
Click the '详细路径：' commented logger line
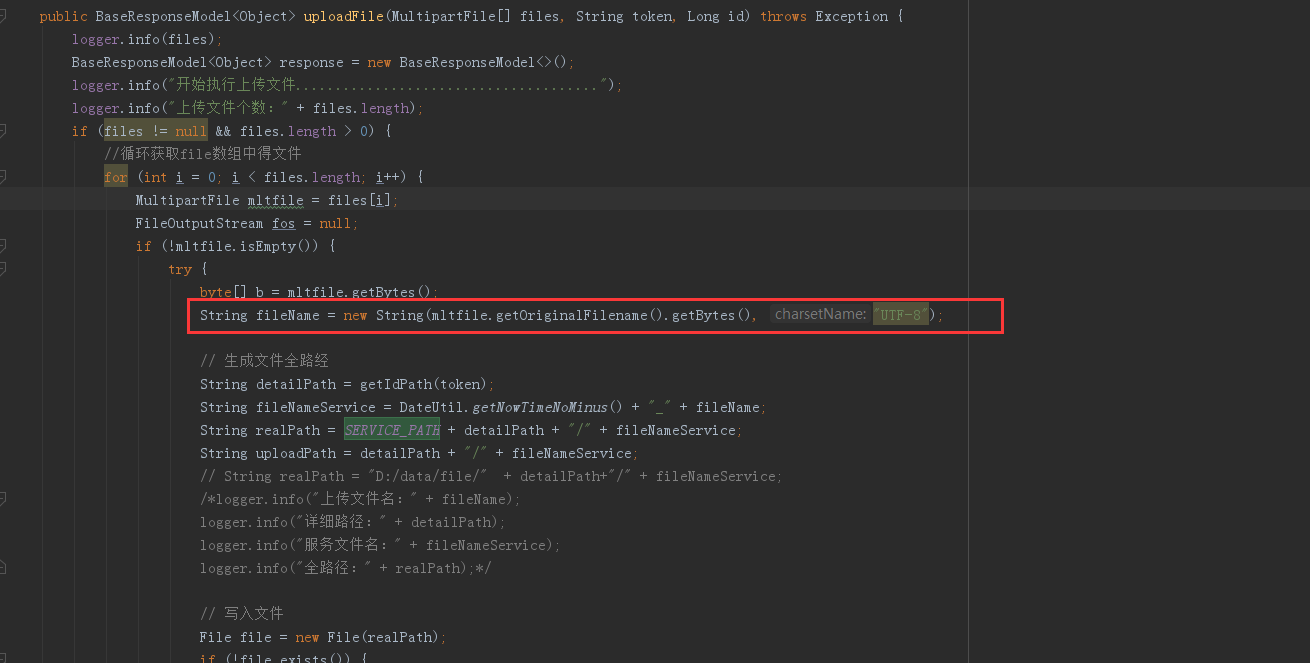pos(352,522)
